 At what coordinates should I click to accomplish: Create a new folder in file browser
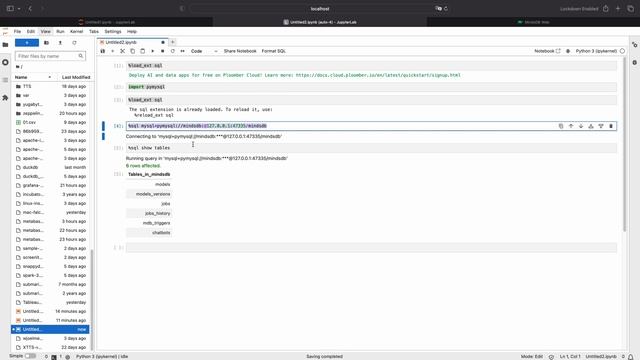[x=47, y=43]
